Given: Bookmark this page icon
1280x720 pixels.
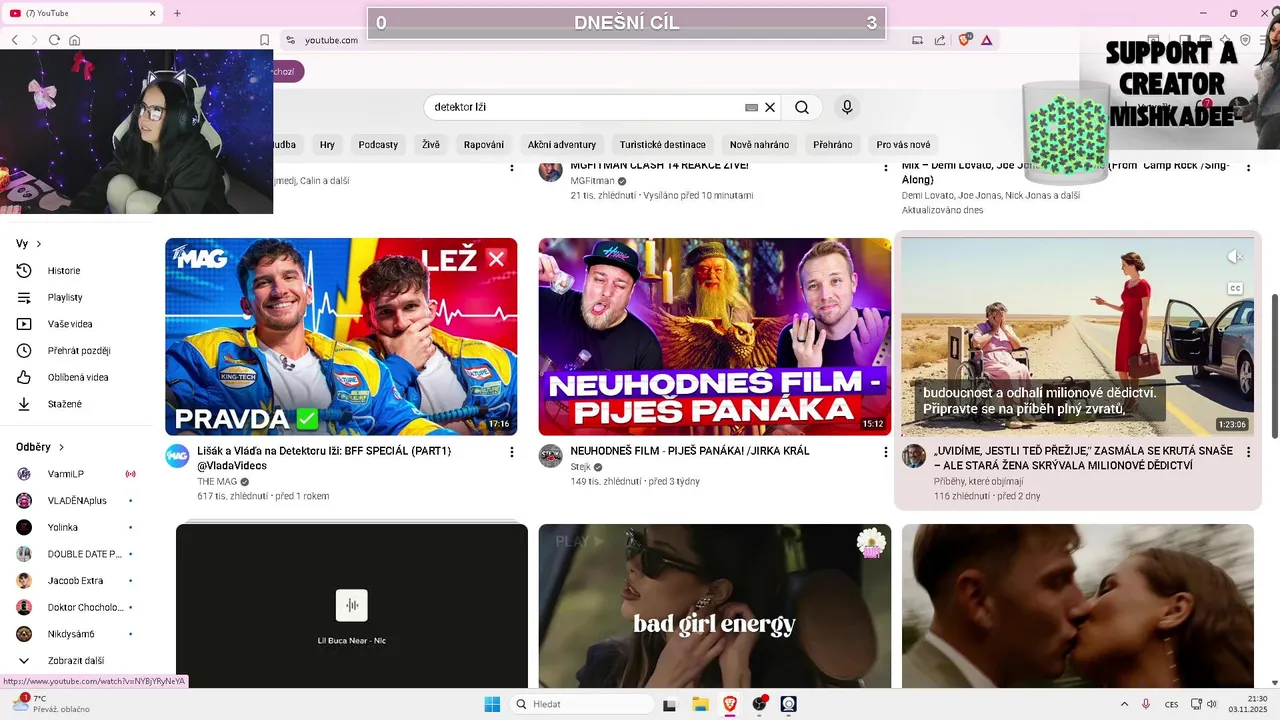Looking at the screenshot, I should [264, 40].
